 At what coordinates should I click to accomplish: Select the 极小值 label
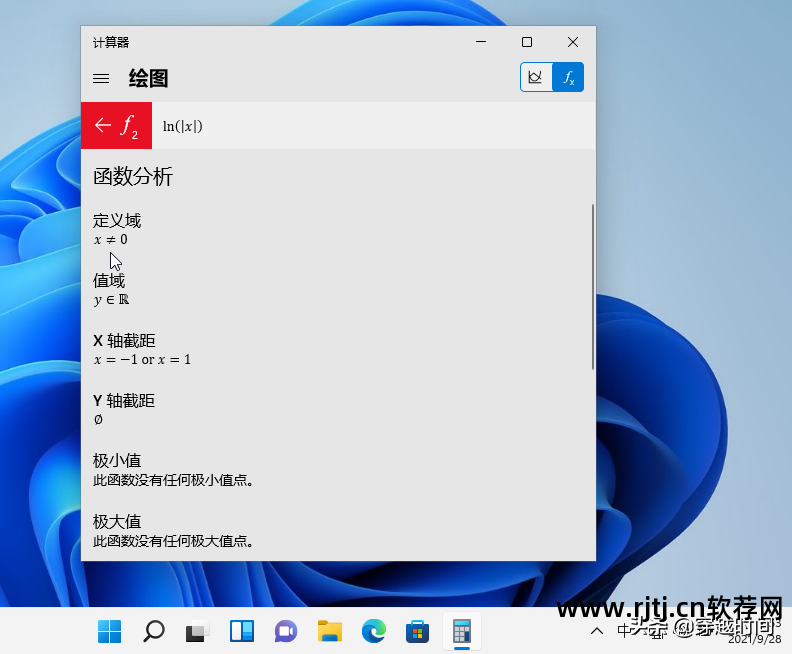click(117, 461)
